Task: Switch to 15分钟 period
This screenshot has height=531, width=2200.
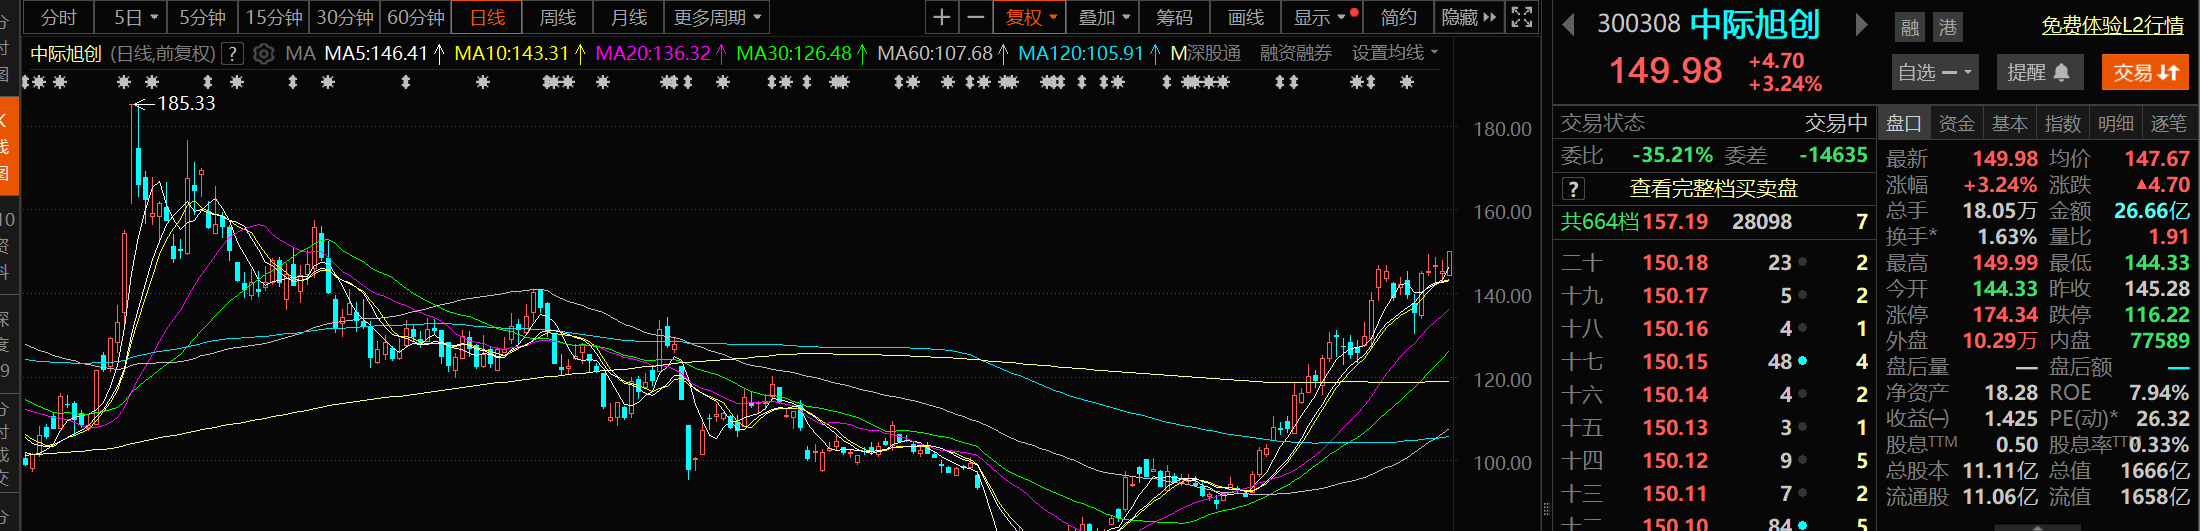Action: click(x=274, y=17)
